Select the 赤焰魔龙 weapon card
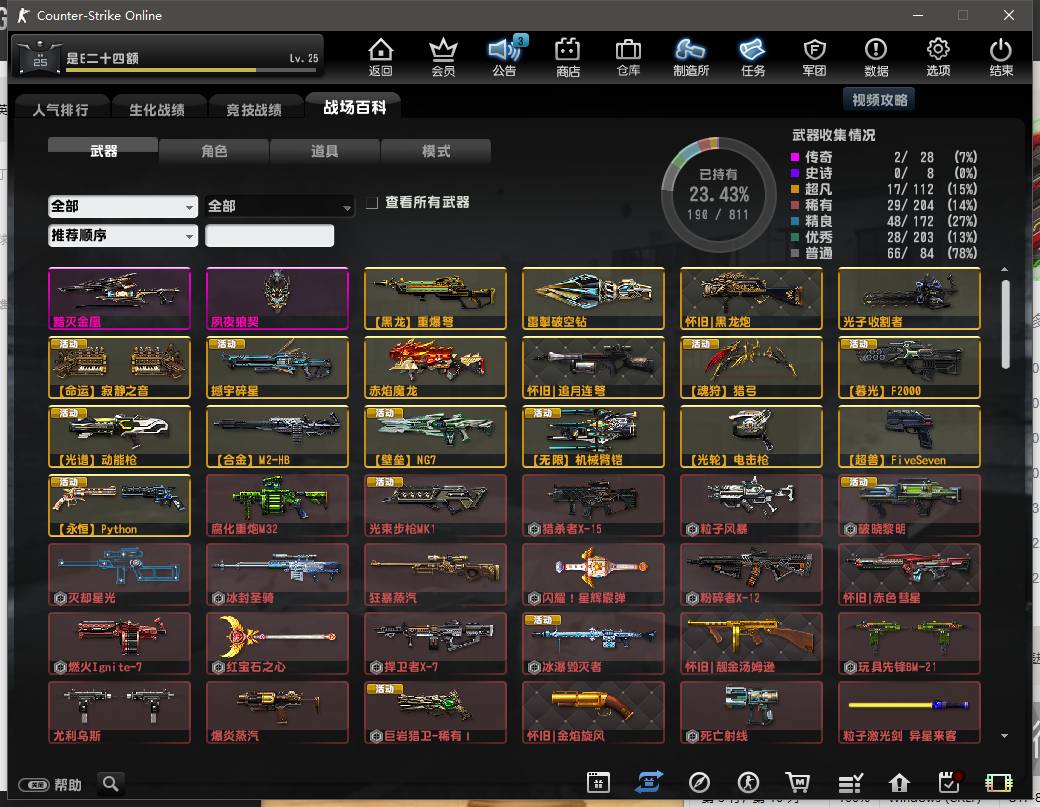1040x807 pixels. (x=435, y=367)
